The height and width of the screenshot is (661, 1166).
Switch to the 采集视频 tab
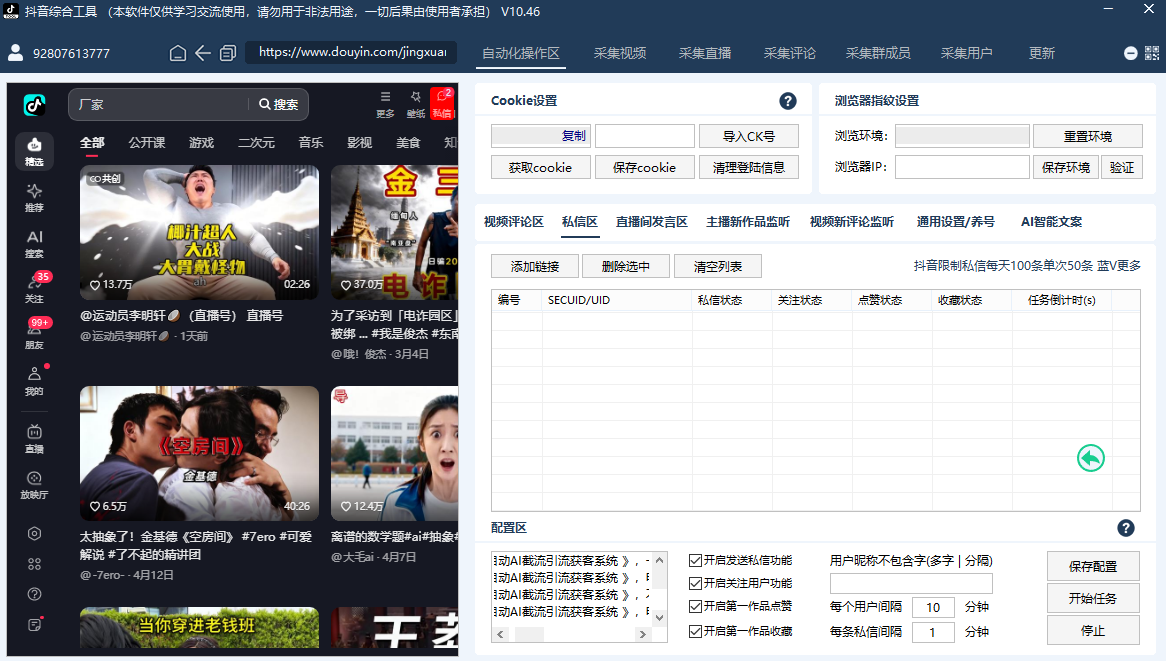pos(619,54)
